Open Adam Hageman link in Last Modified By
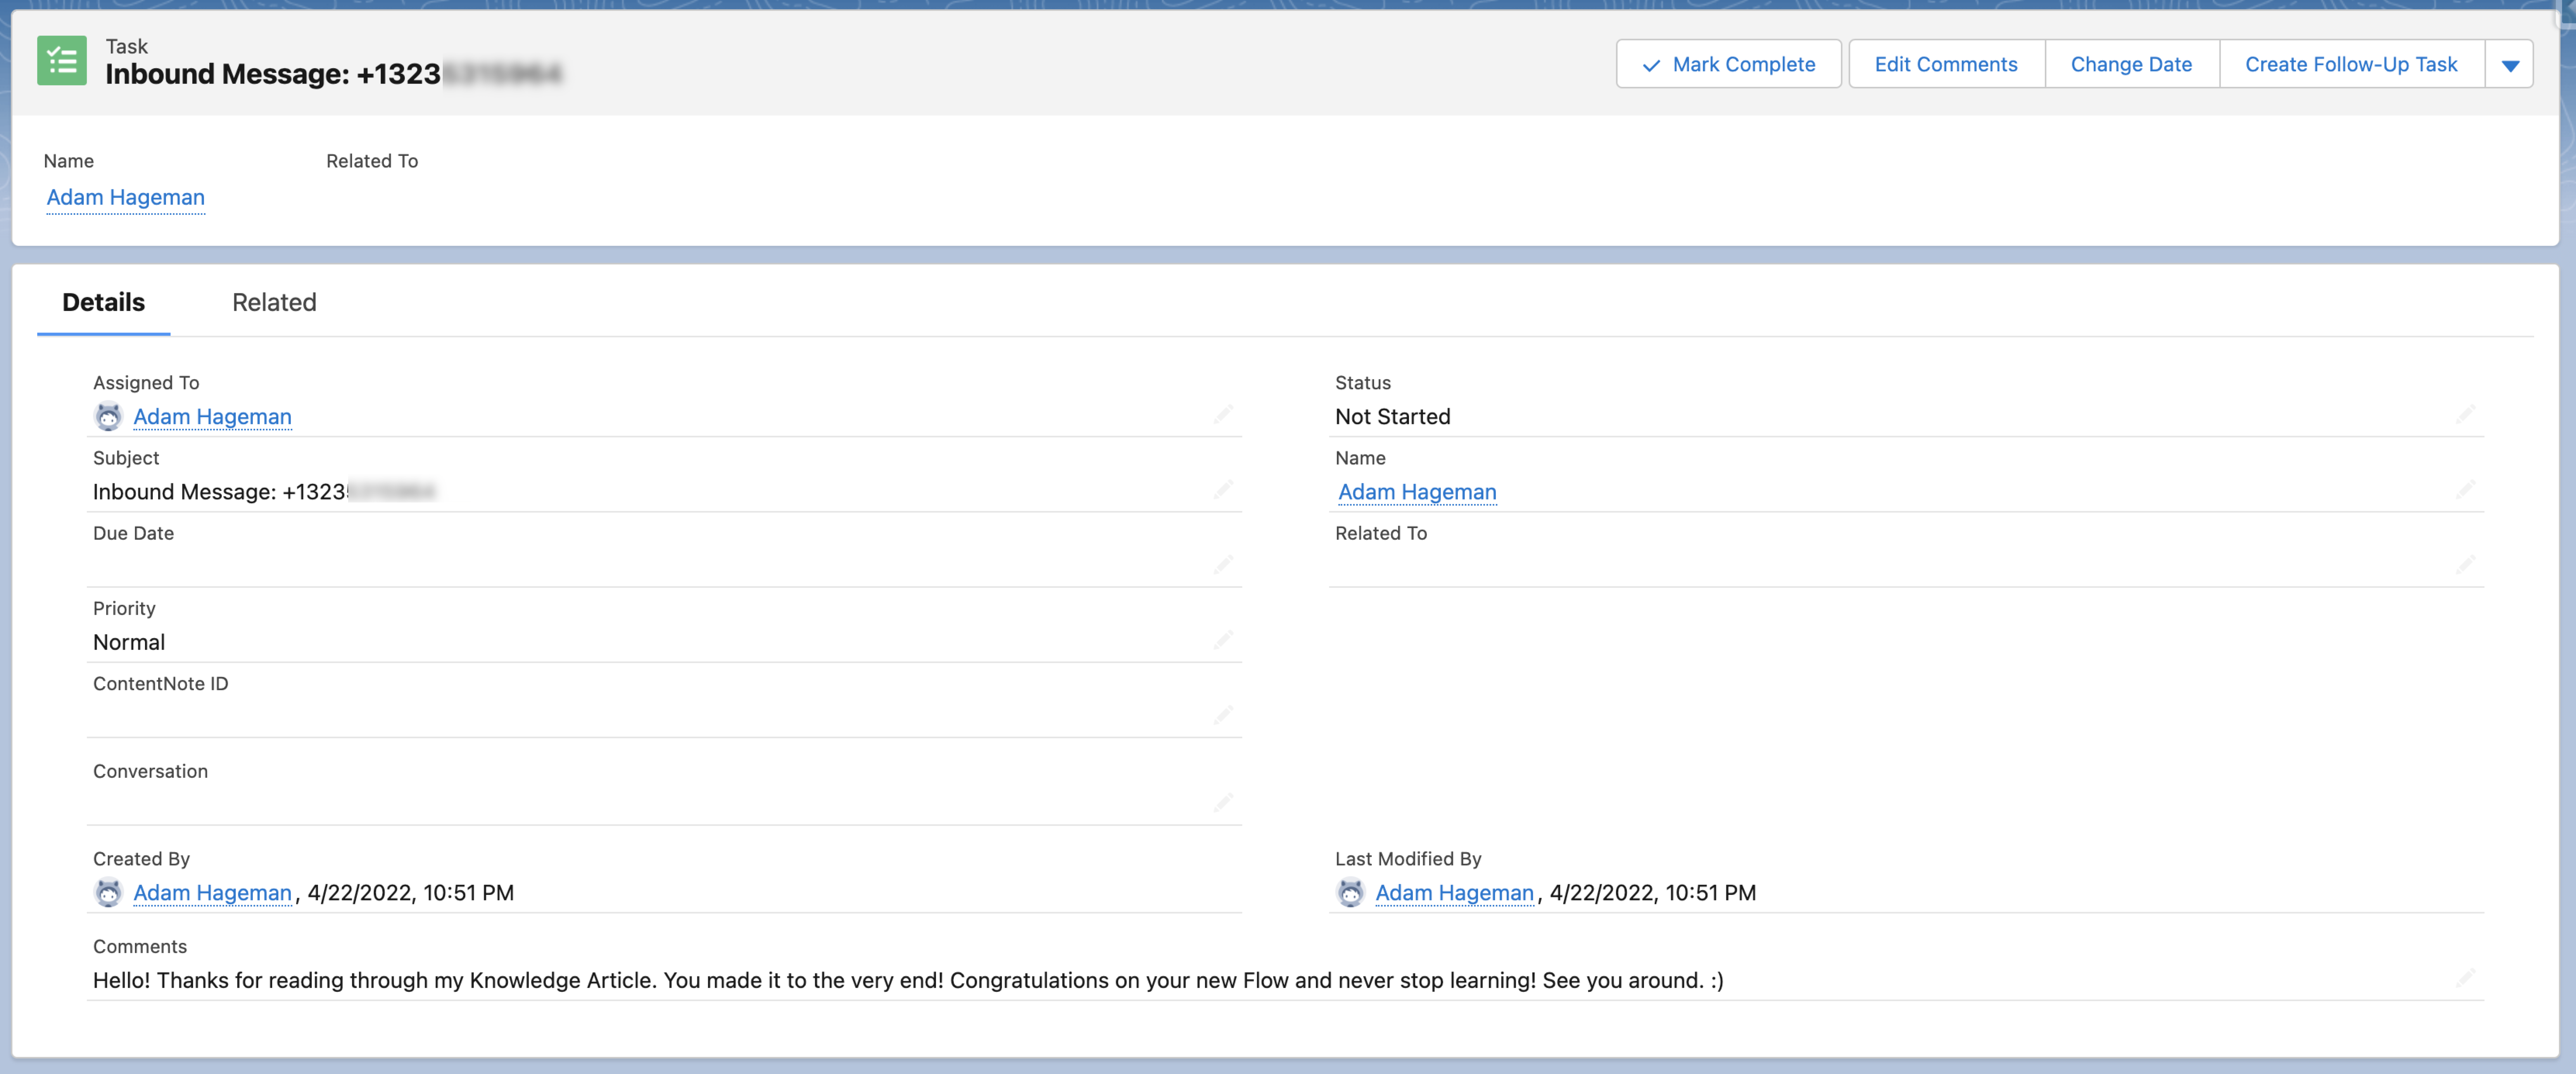This screenshot has height=1074, width=2576. point(1453,892)
